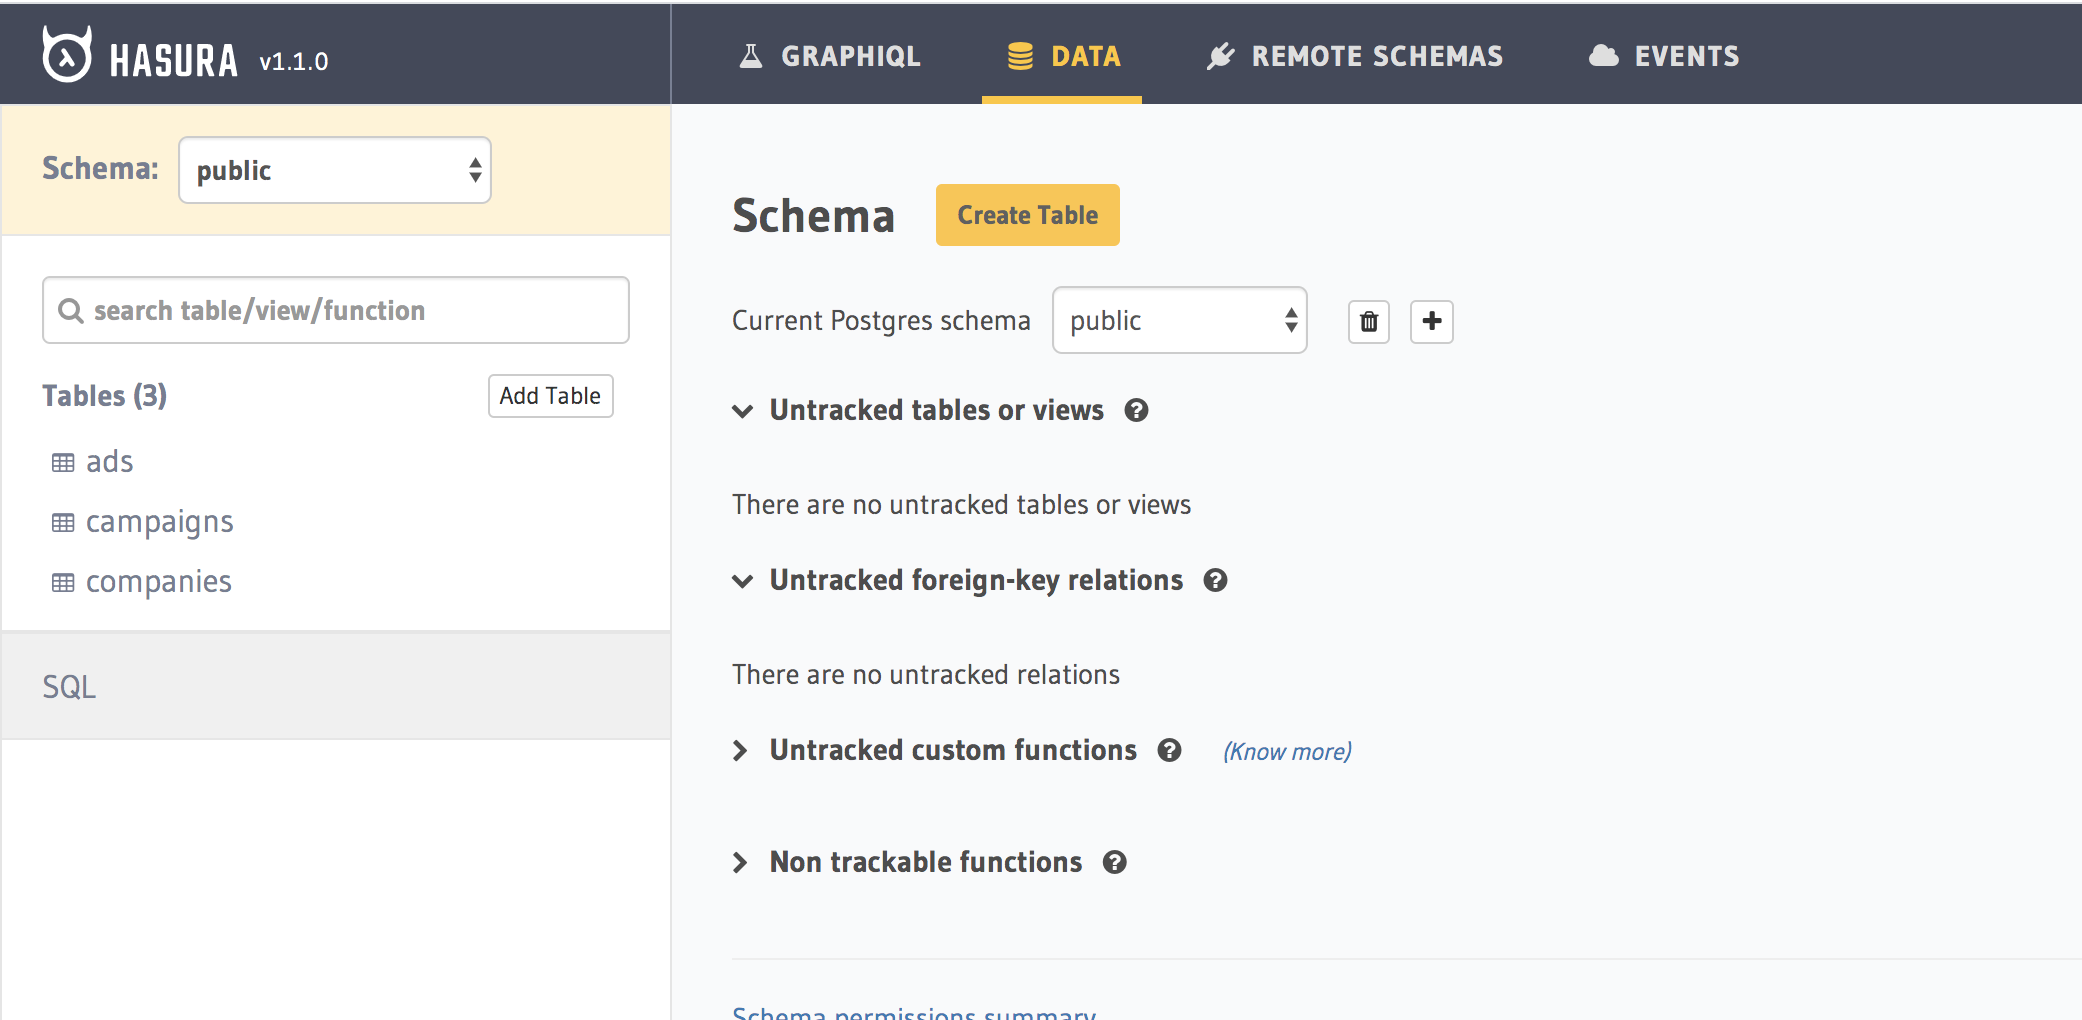The image size is (2082, 1020).
Task: Click the search magnifier icon
Action: tap(70, 311)
